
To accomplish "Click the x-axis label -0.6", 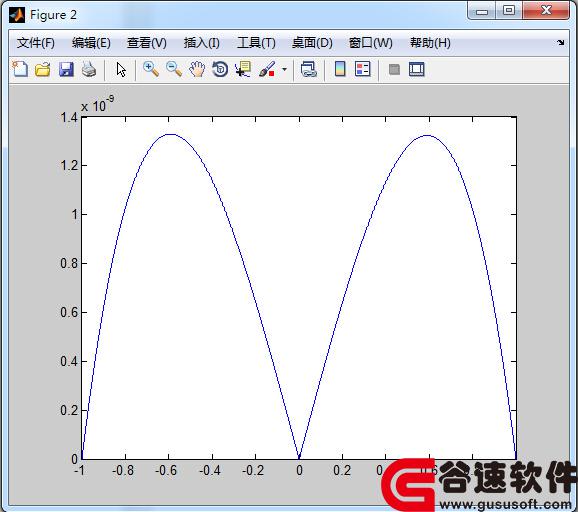I will click(x=166, y=470).
